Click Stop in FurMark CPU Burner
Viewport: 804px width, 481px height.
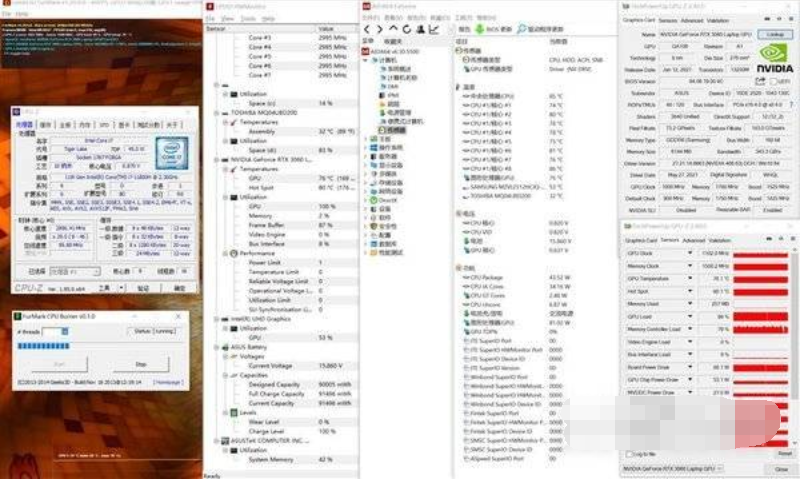pyautogui.click(x=141, y=364)
